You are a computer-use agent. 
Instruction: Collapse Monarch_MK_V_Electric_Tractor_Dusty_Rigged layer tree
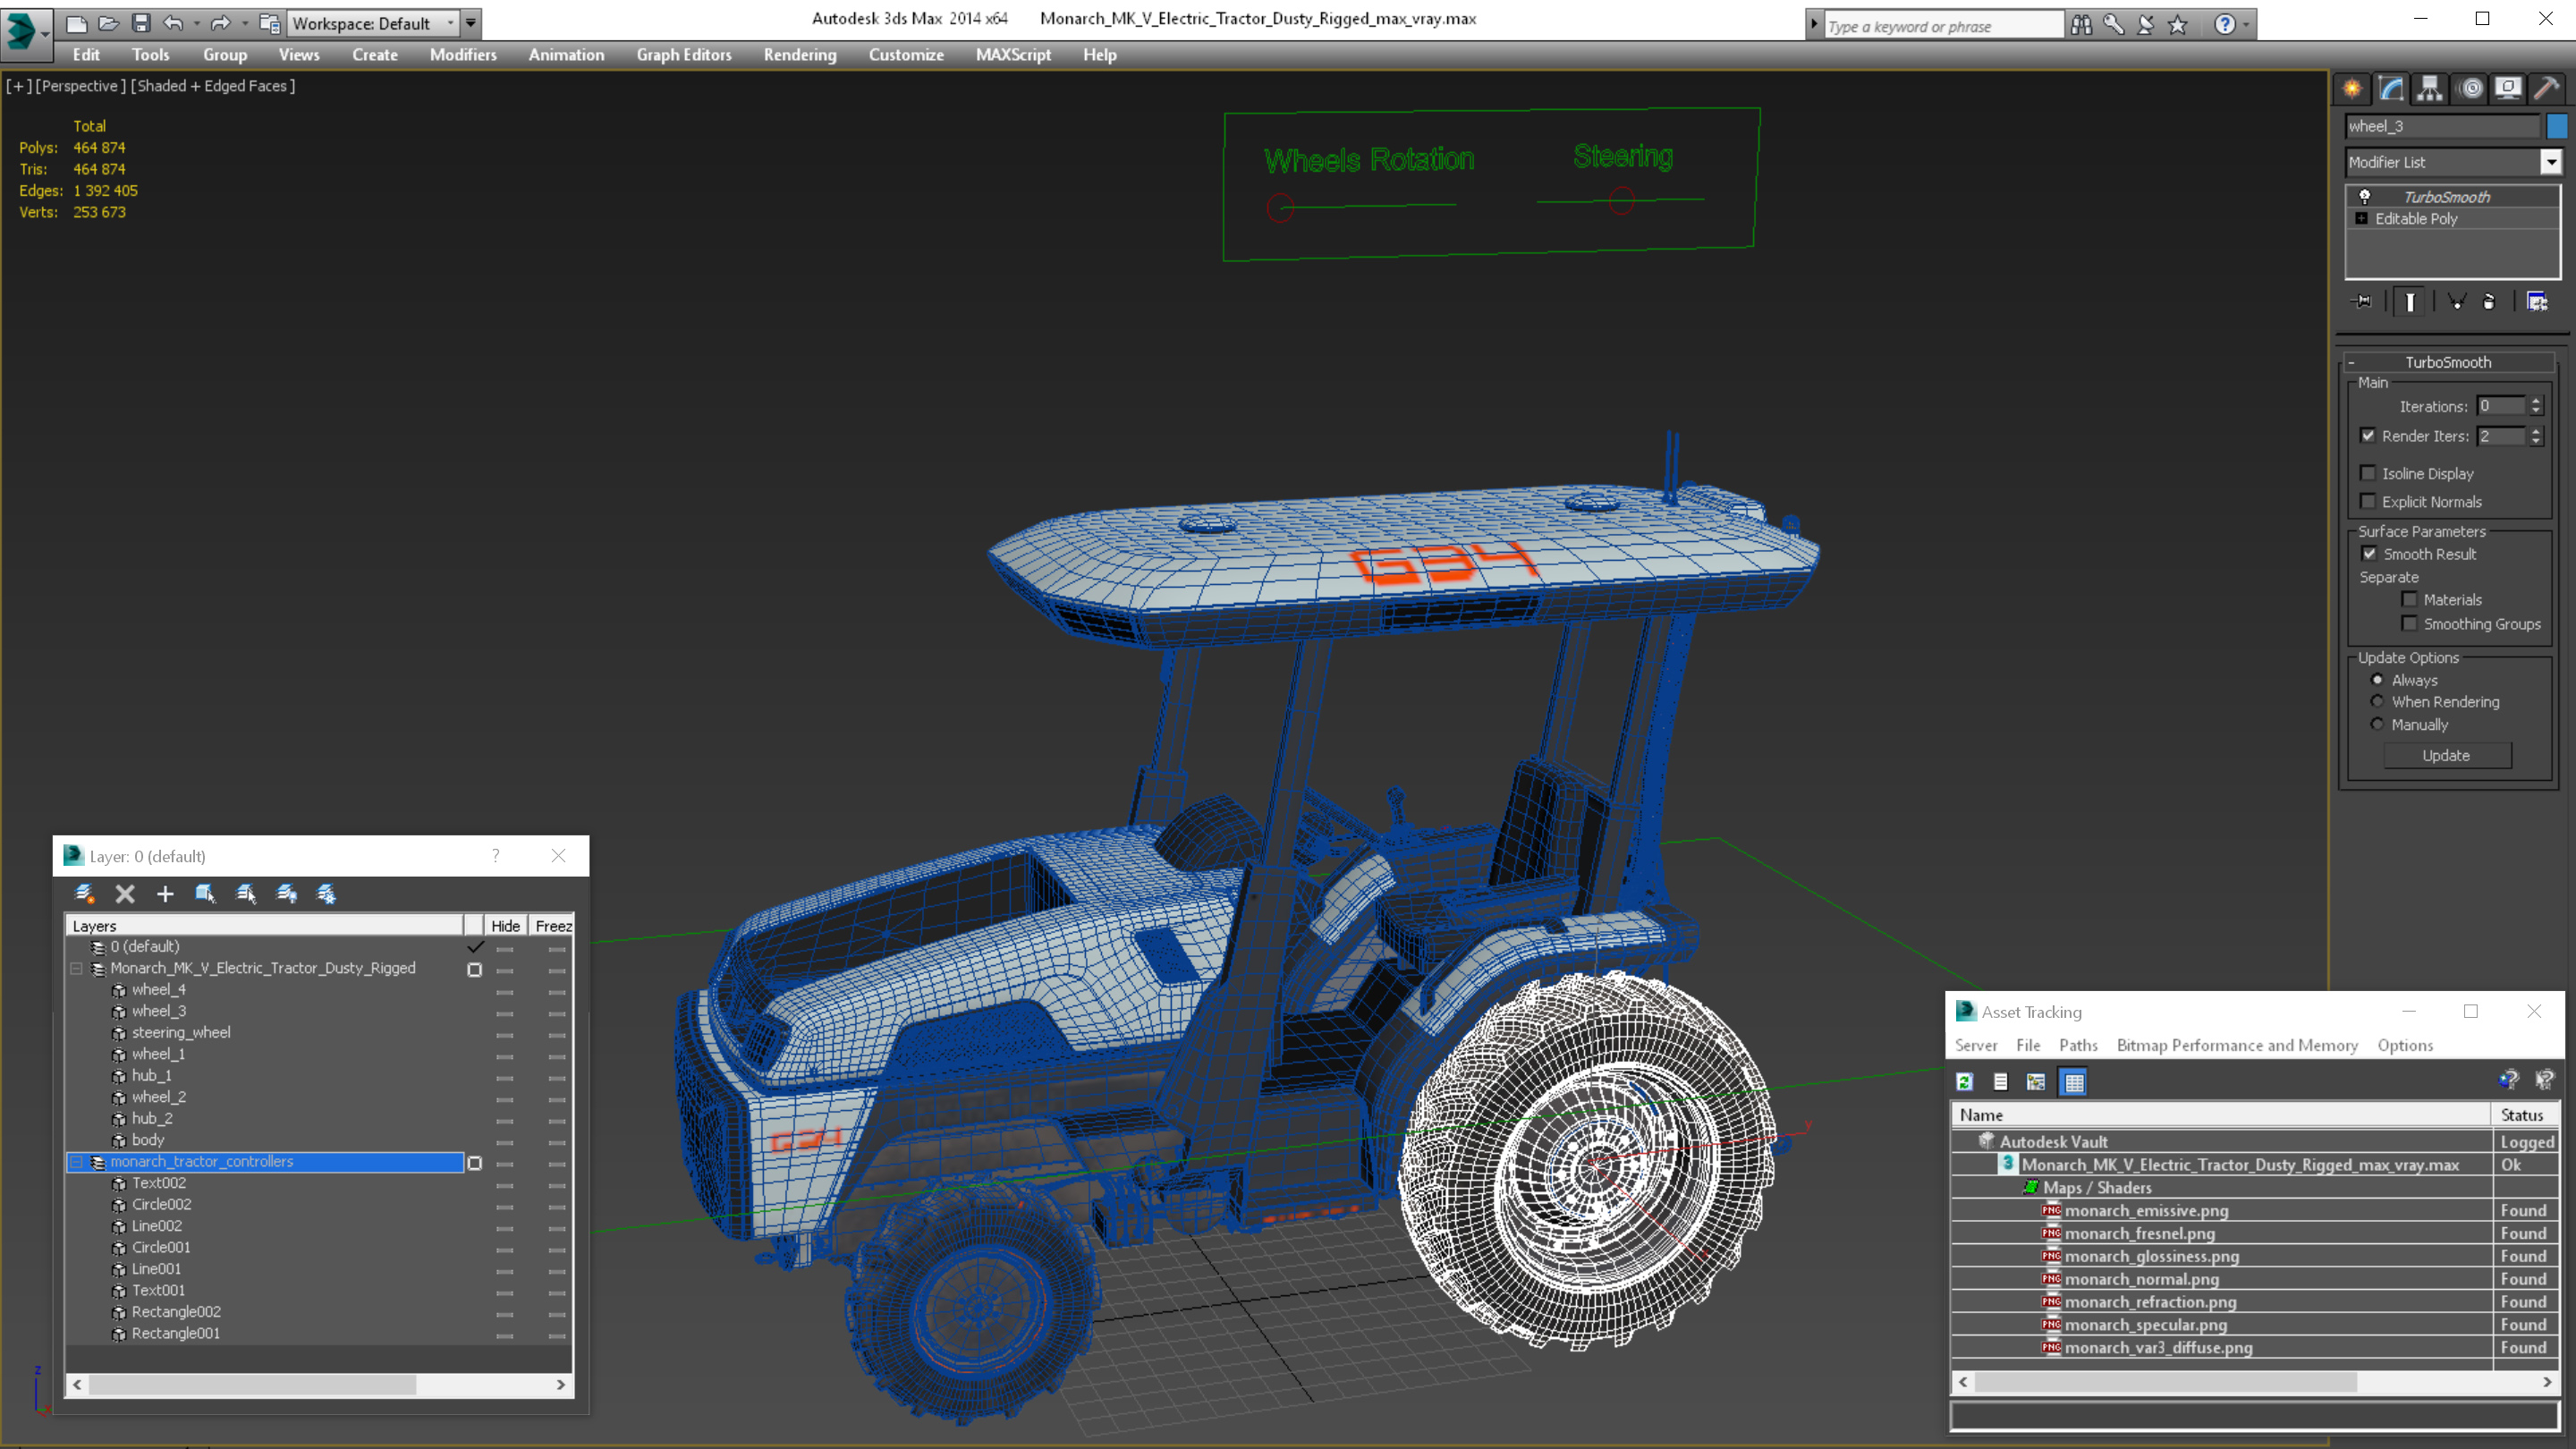click(76, 968)
